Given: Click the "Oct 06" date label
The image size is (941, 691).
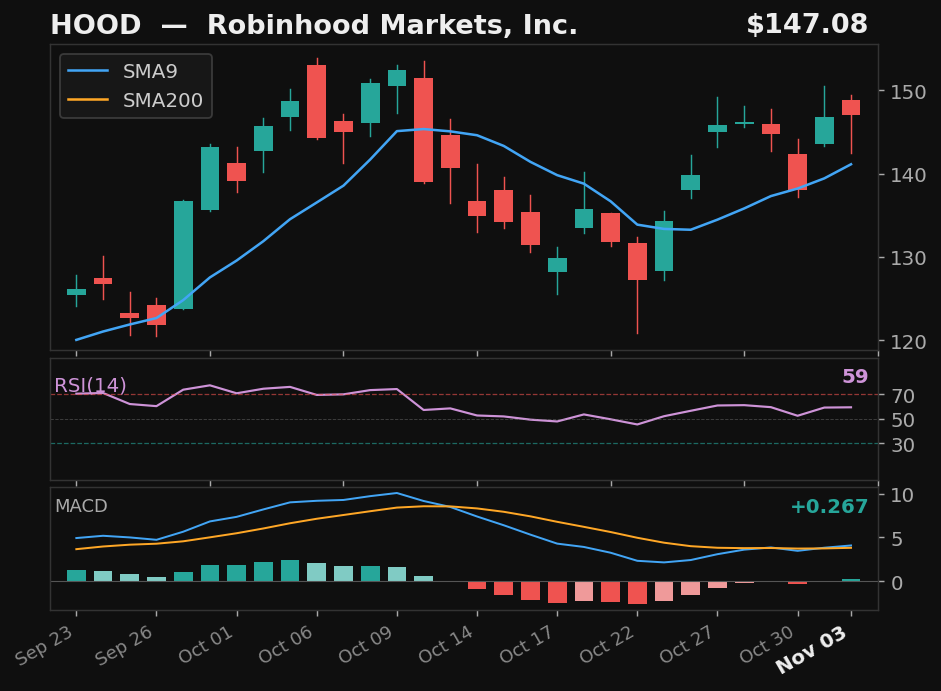Looking at the screenshot, I should (286, 644).
